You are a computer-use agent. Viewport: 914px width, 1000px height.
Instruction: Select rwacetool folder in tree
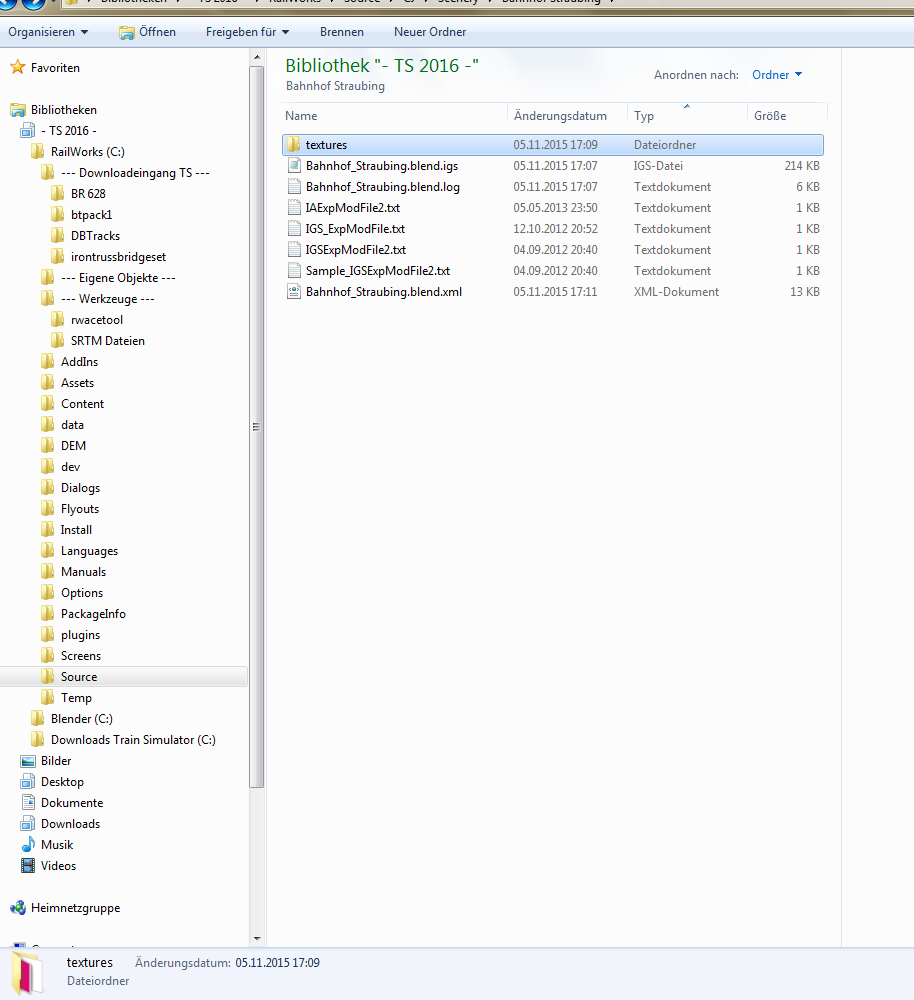point(97,320)
